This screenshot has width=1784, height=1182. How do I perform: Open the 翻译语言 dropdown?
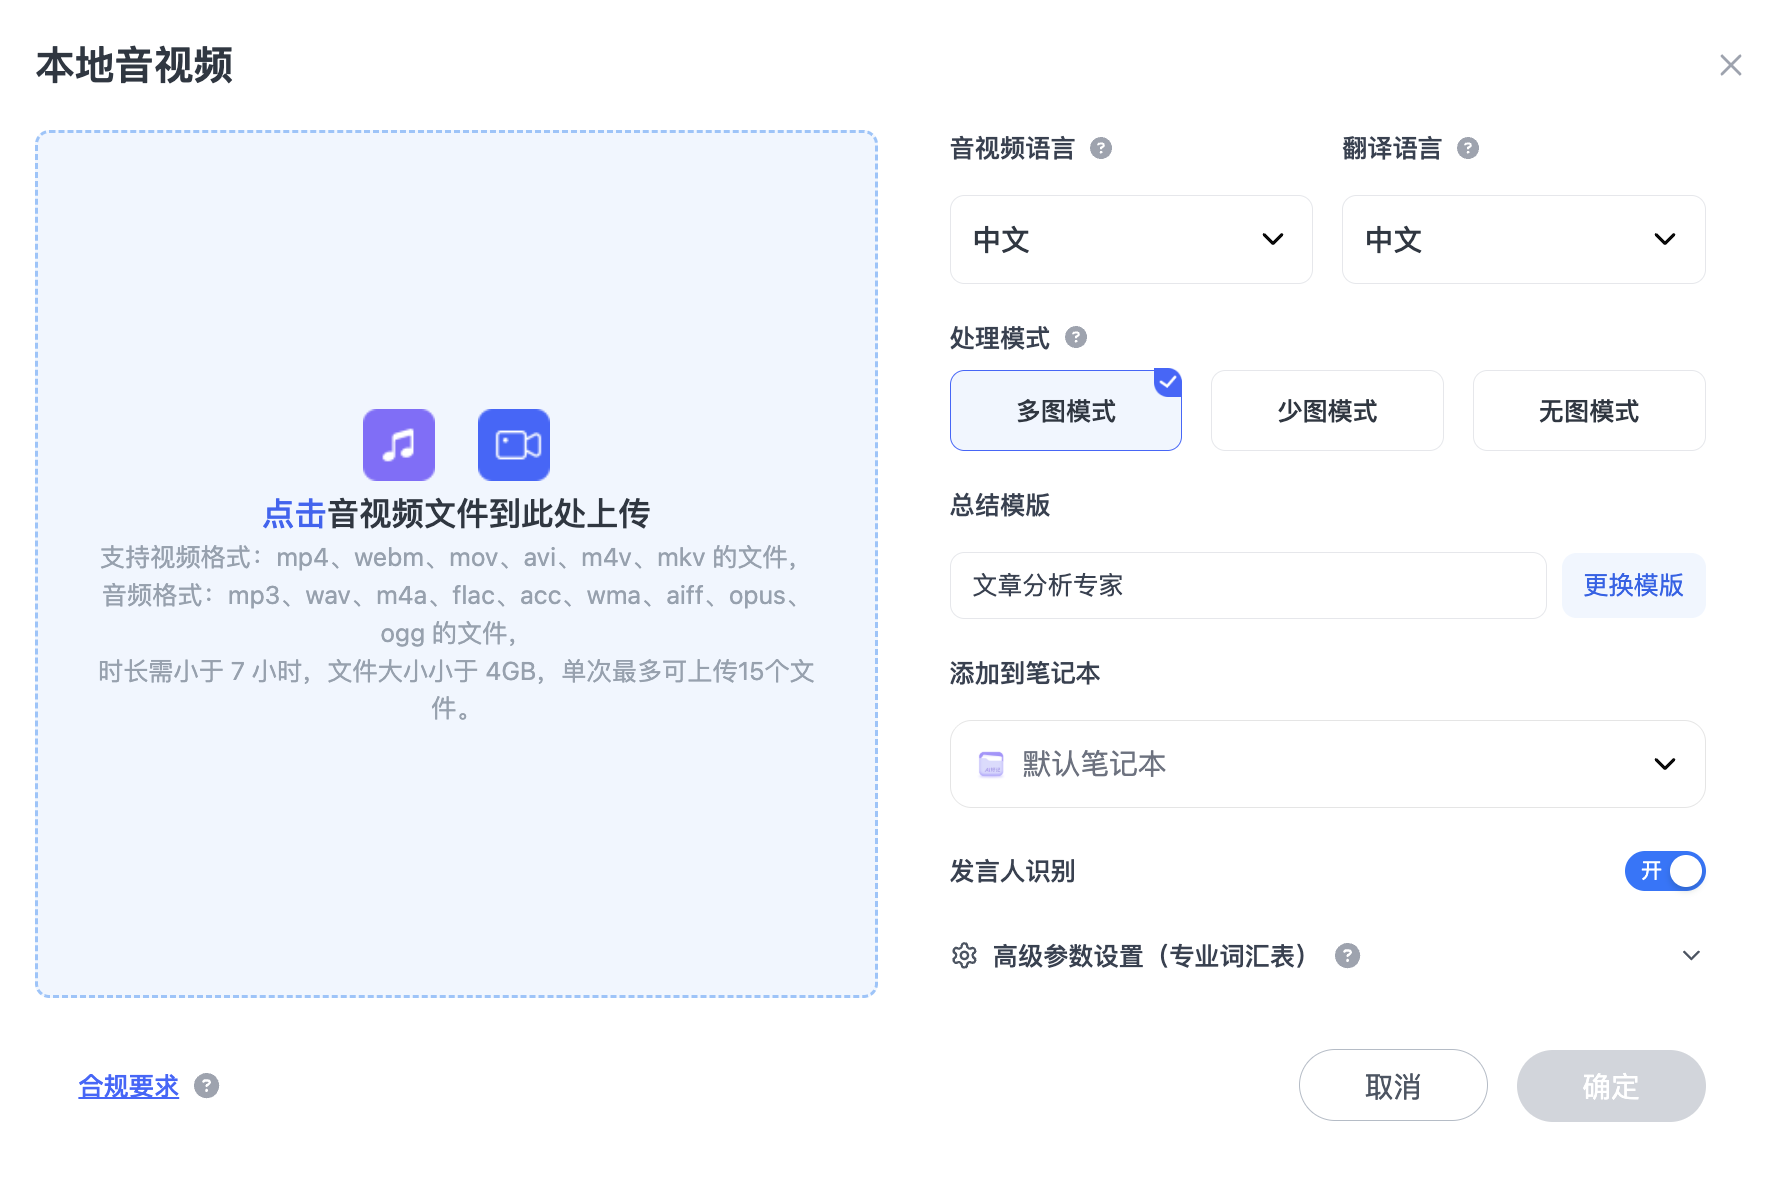[x=1524, y=240]
